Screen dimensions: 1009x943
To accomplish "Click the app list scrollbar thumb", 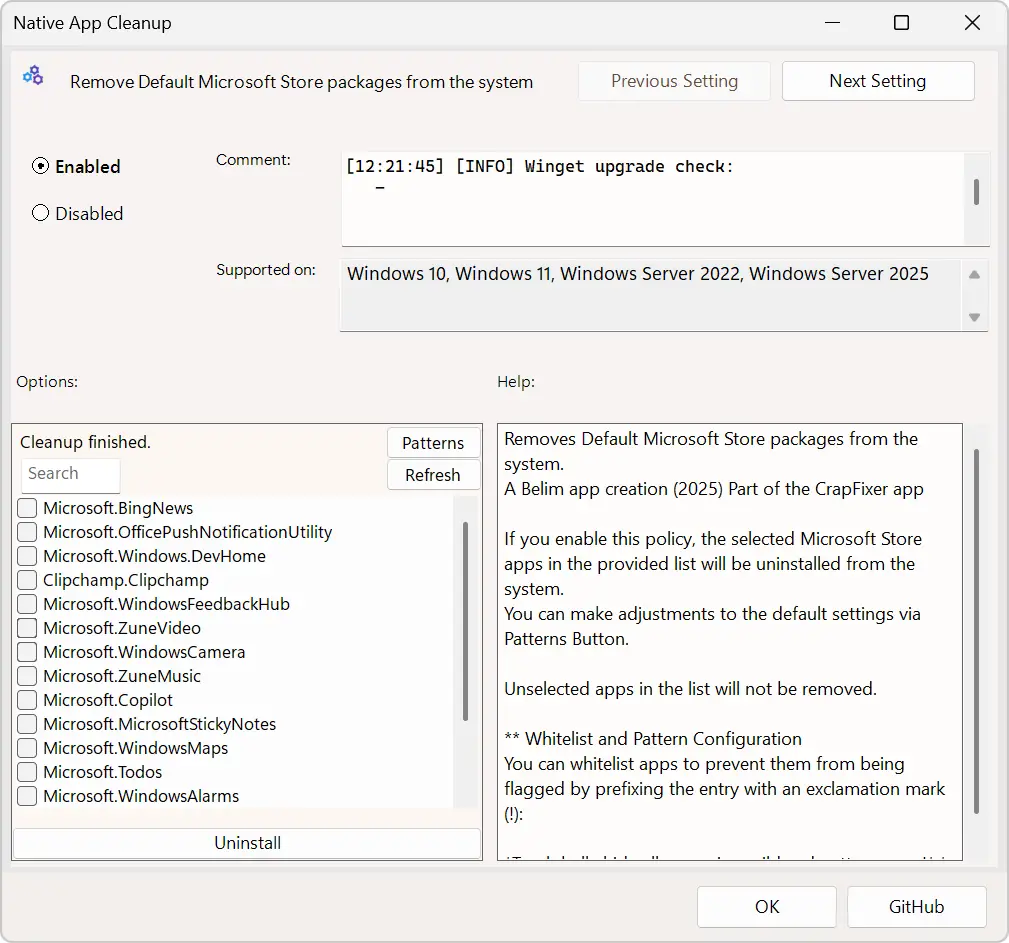I will (465, 621).
